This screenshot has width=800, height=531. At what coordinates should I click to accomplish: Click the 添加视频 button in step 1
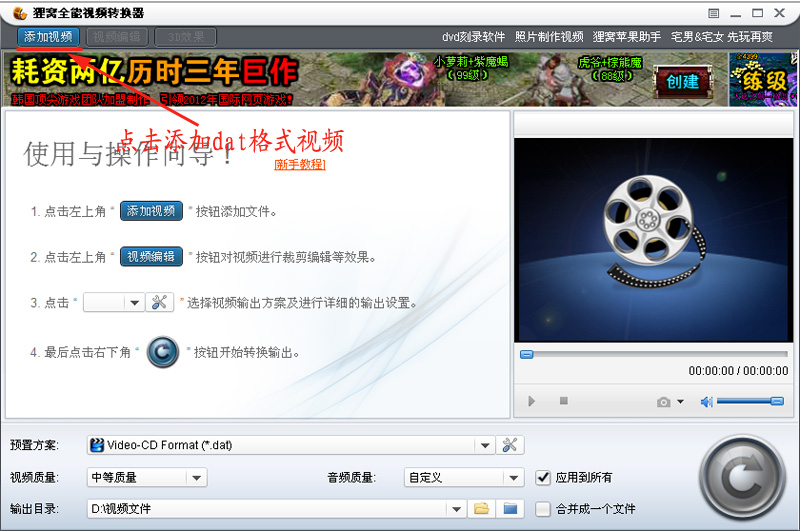point(151,211)
